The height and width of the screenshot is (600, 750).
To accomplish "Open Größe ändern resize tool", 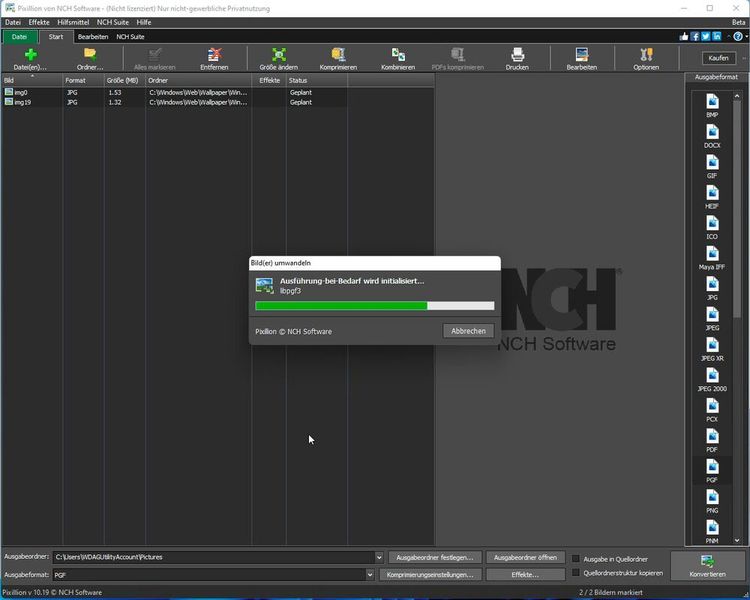I will (278, 59).
